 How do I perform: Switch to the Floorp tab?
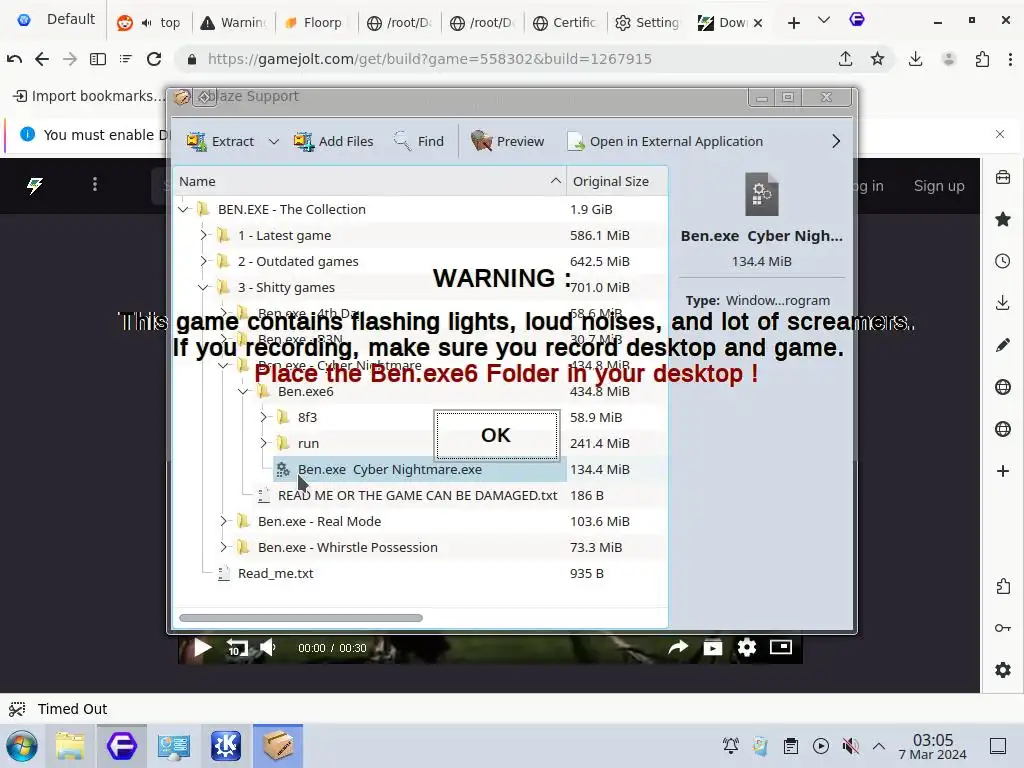pos(314,23)
